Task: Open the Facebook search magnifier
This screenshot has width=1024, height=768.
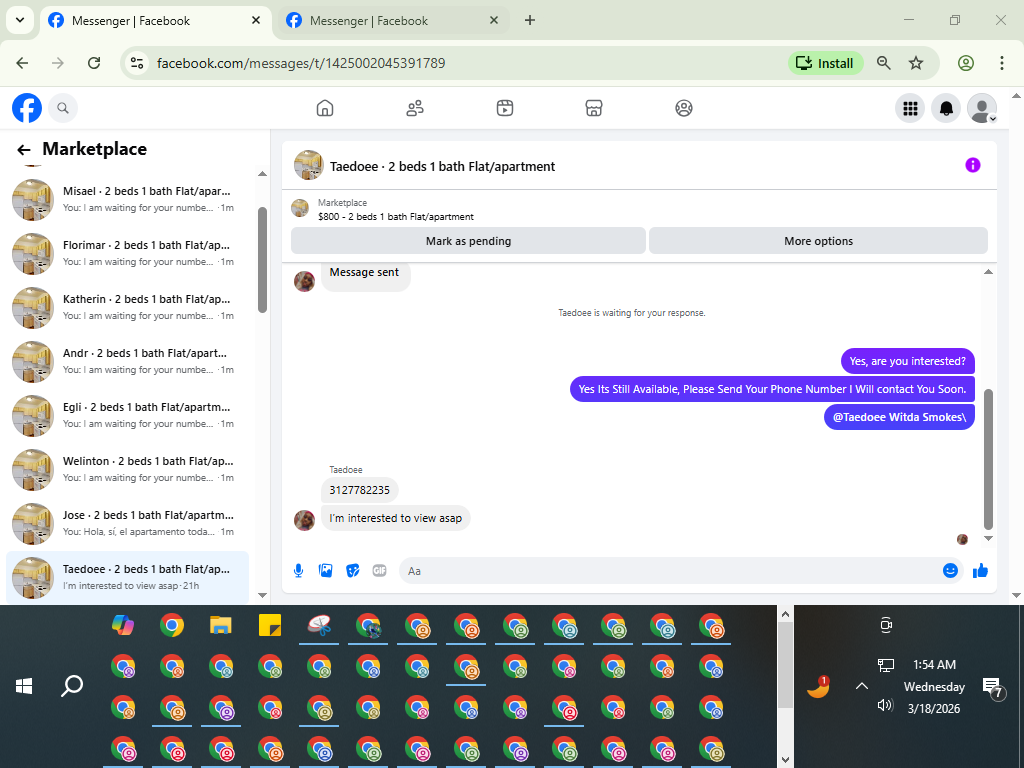Action: tap(63, 108)
